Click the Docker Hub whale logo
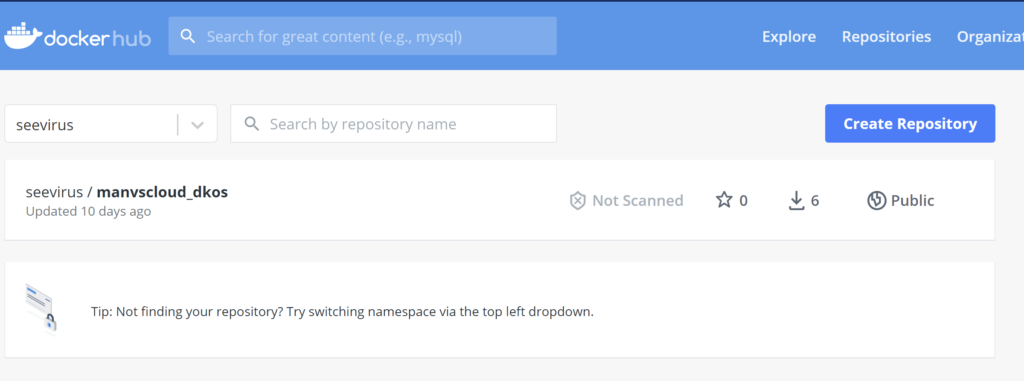Screen dimensions: 1024x381 [23, 36]
